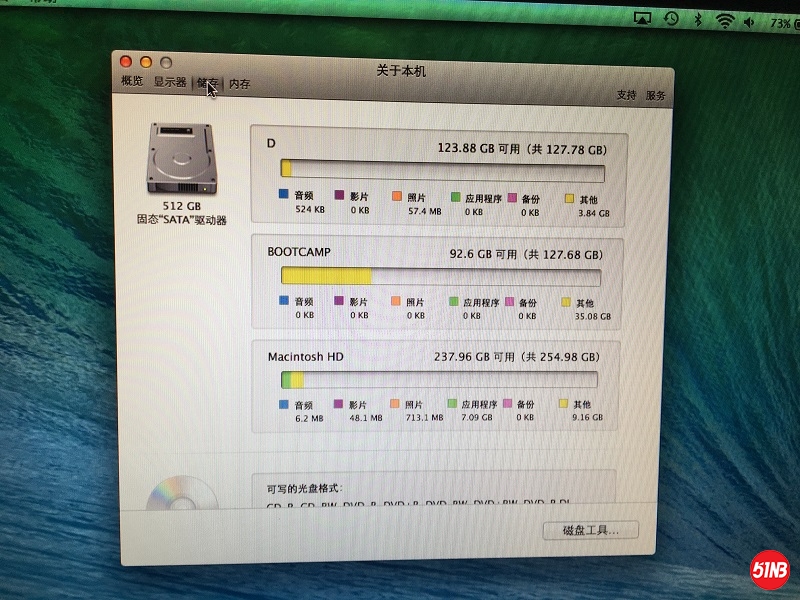Click pink 备份 swatch under BOOTCAMP
The height and width of the screenshot is (600, 800).
(x=509, y=302)
